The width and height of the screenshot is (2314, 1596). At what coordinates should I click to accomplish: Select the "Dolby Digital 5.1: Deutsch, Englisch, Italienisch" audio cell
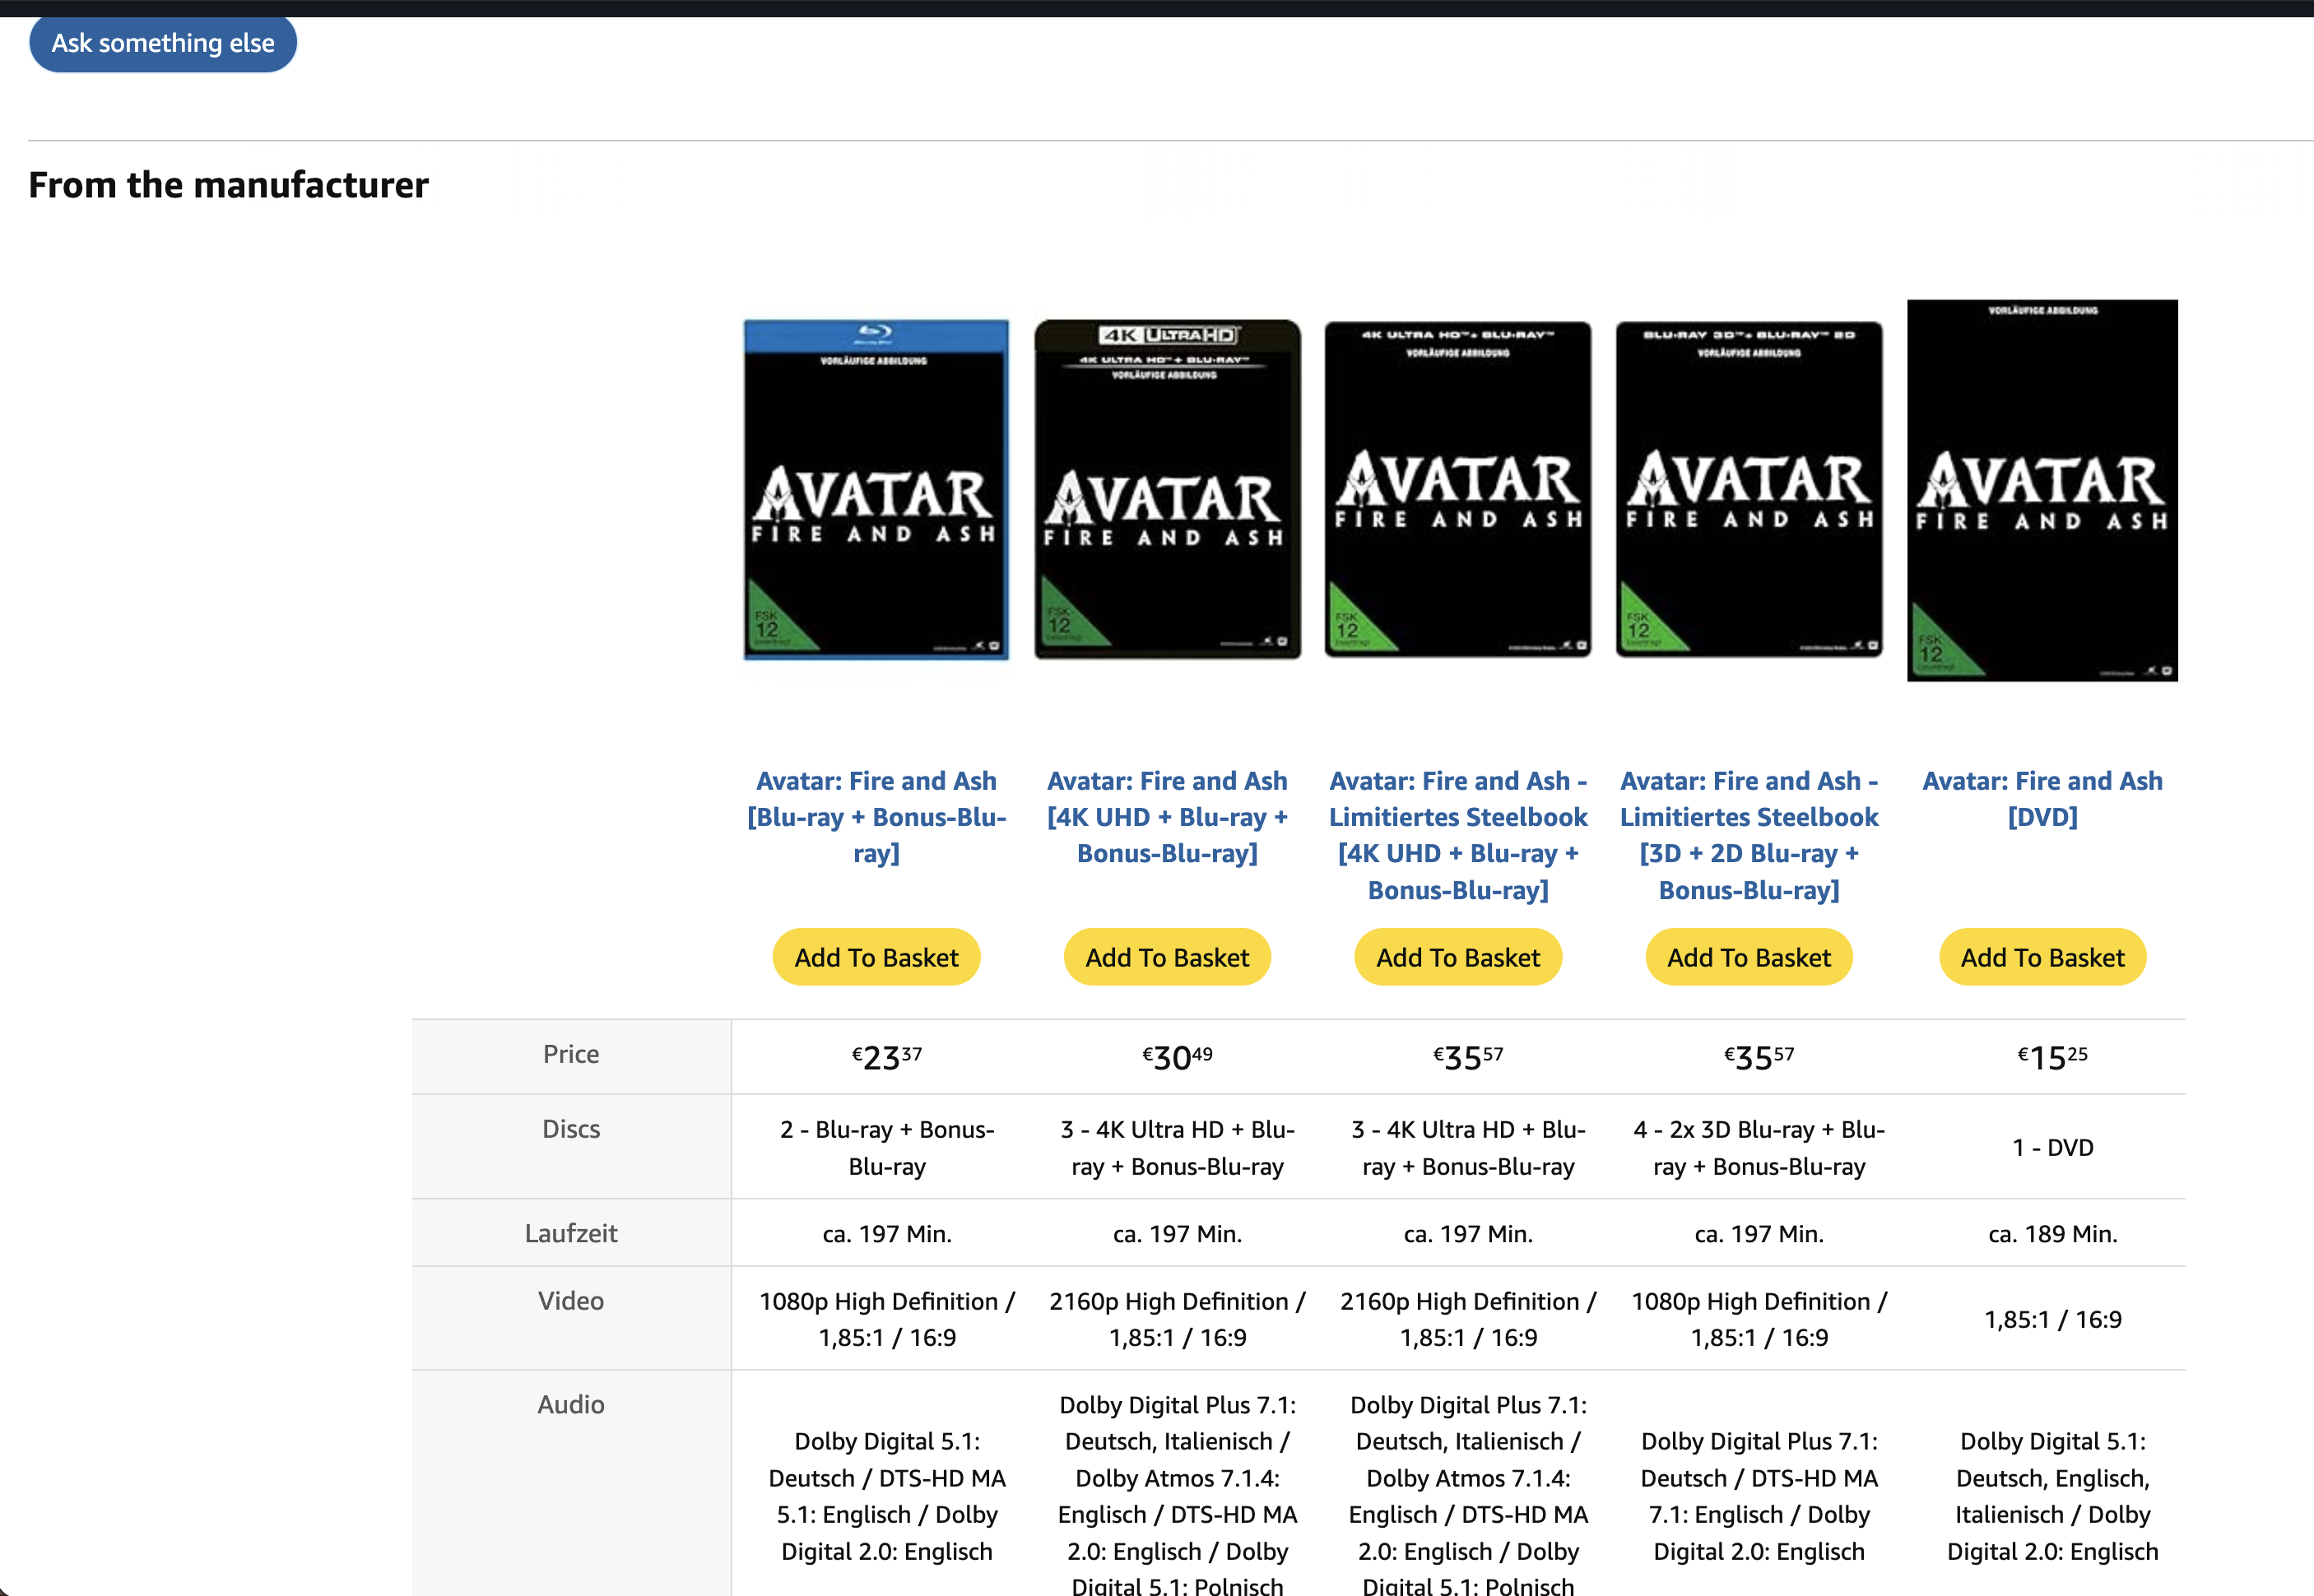[x=2052, y=1496]
